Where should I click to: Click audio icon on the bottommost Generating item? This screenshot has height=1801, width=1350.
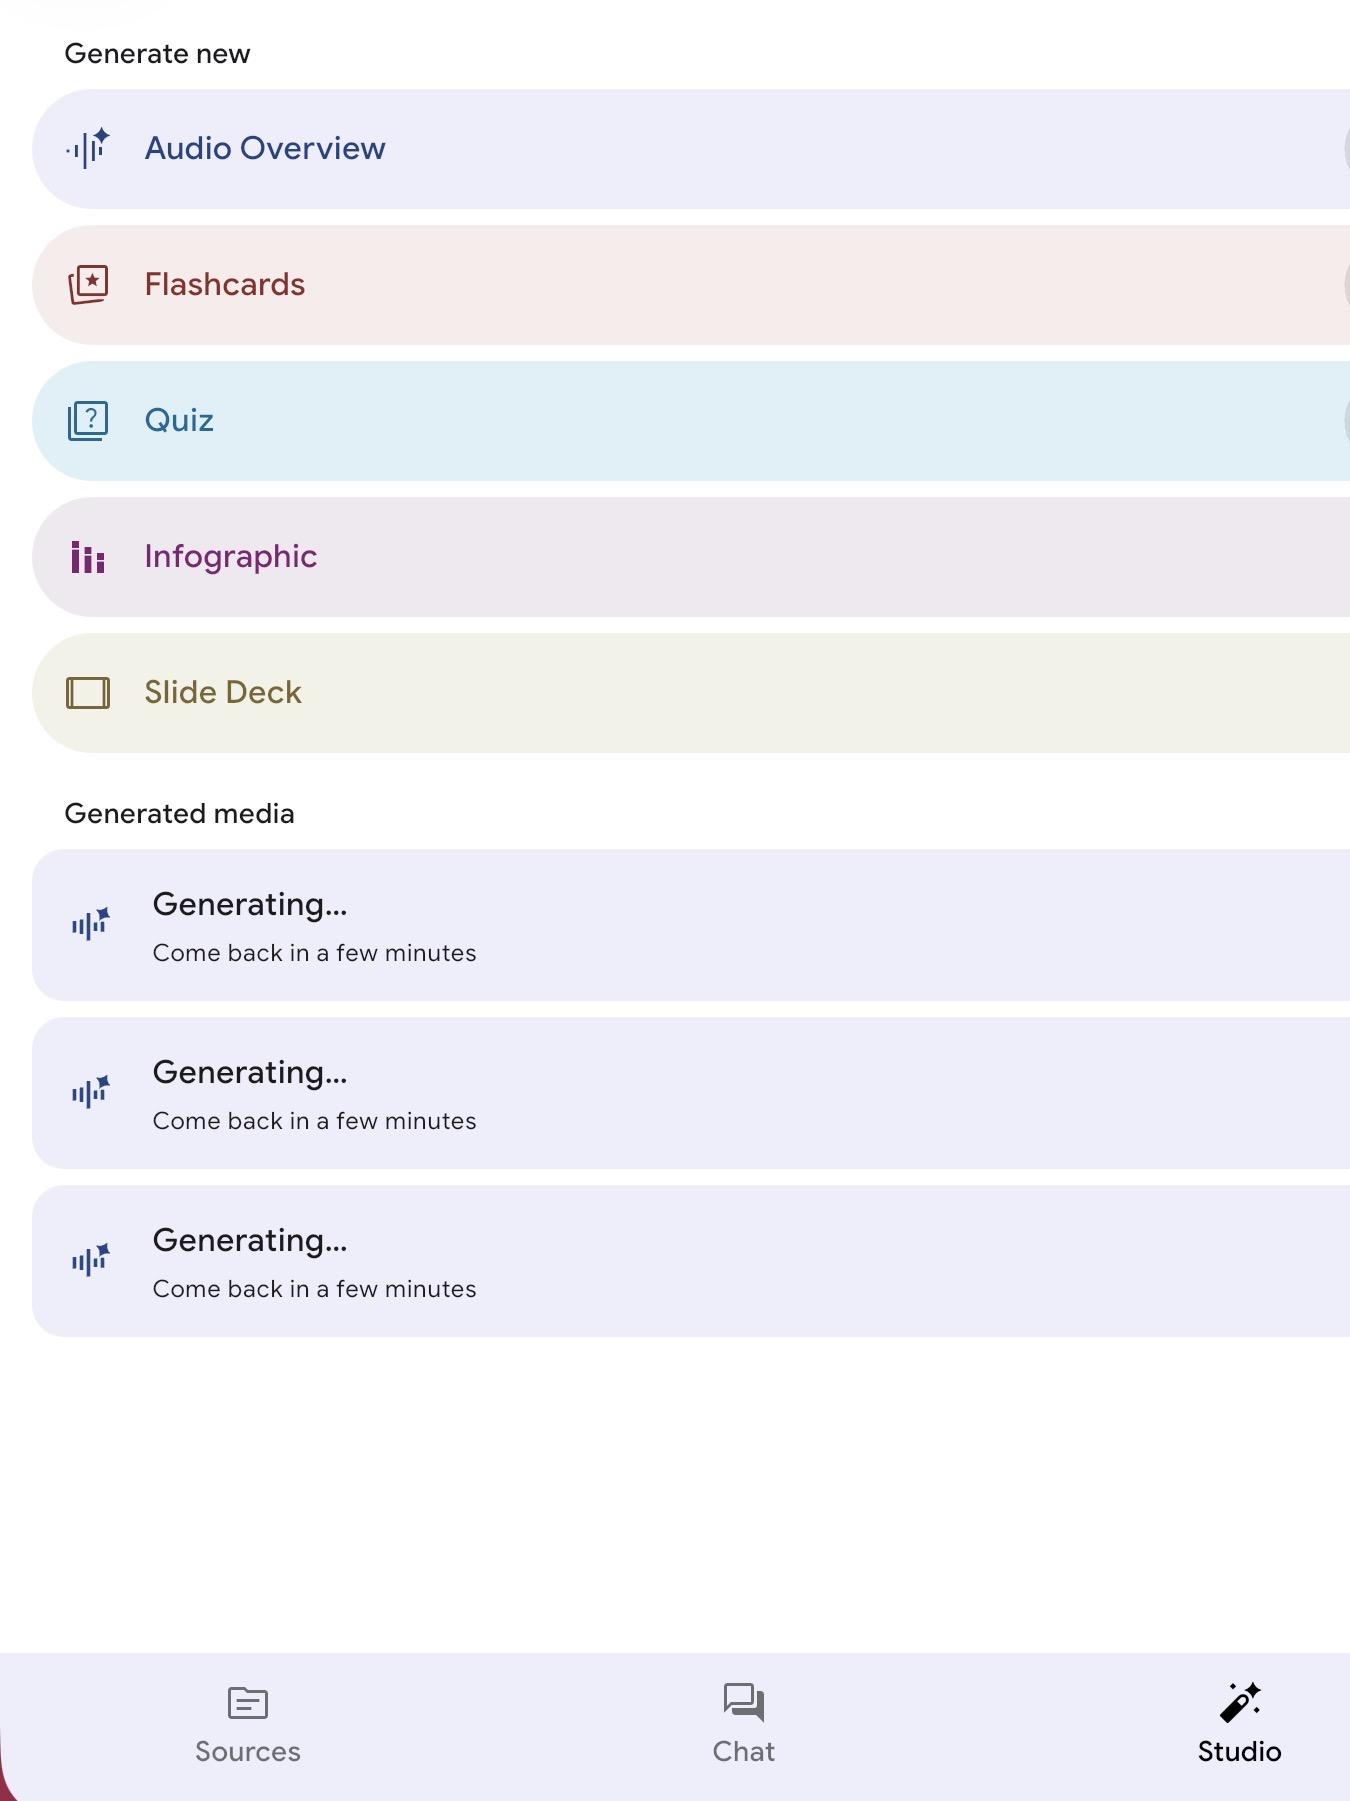pyautogui.click(x=90, y=1261)
